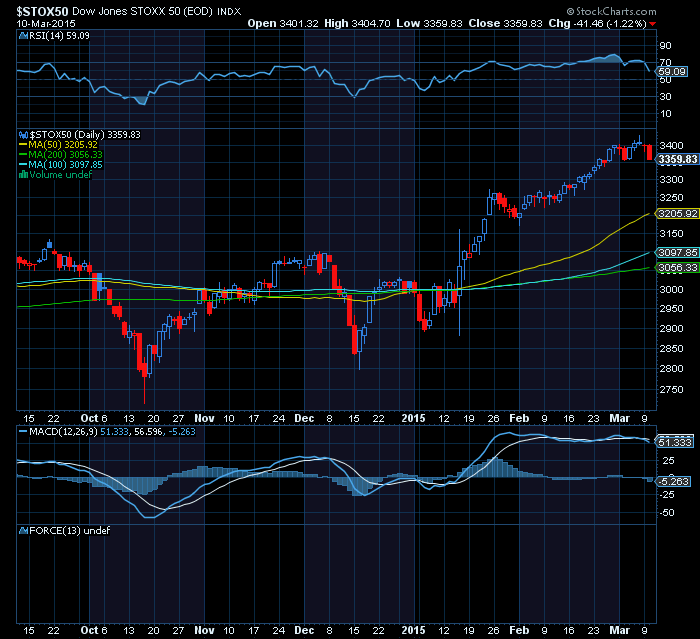Click the 51.333 MACD axis tag
This screenshot has height=639, width=700.
pyautogui.click(x=675, y=443)
